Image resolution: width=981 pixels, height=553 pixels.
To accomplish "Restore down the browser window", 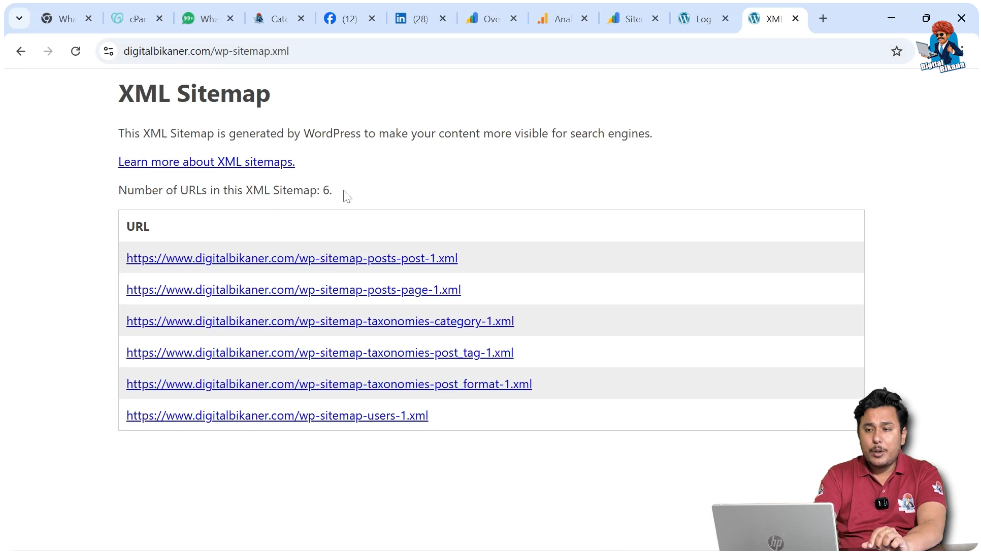I will point(926,18).
